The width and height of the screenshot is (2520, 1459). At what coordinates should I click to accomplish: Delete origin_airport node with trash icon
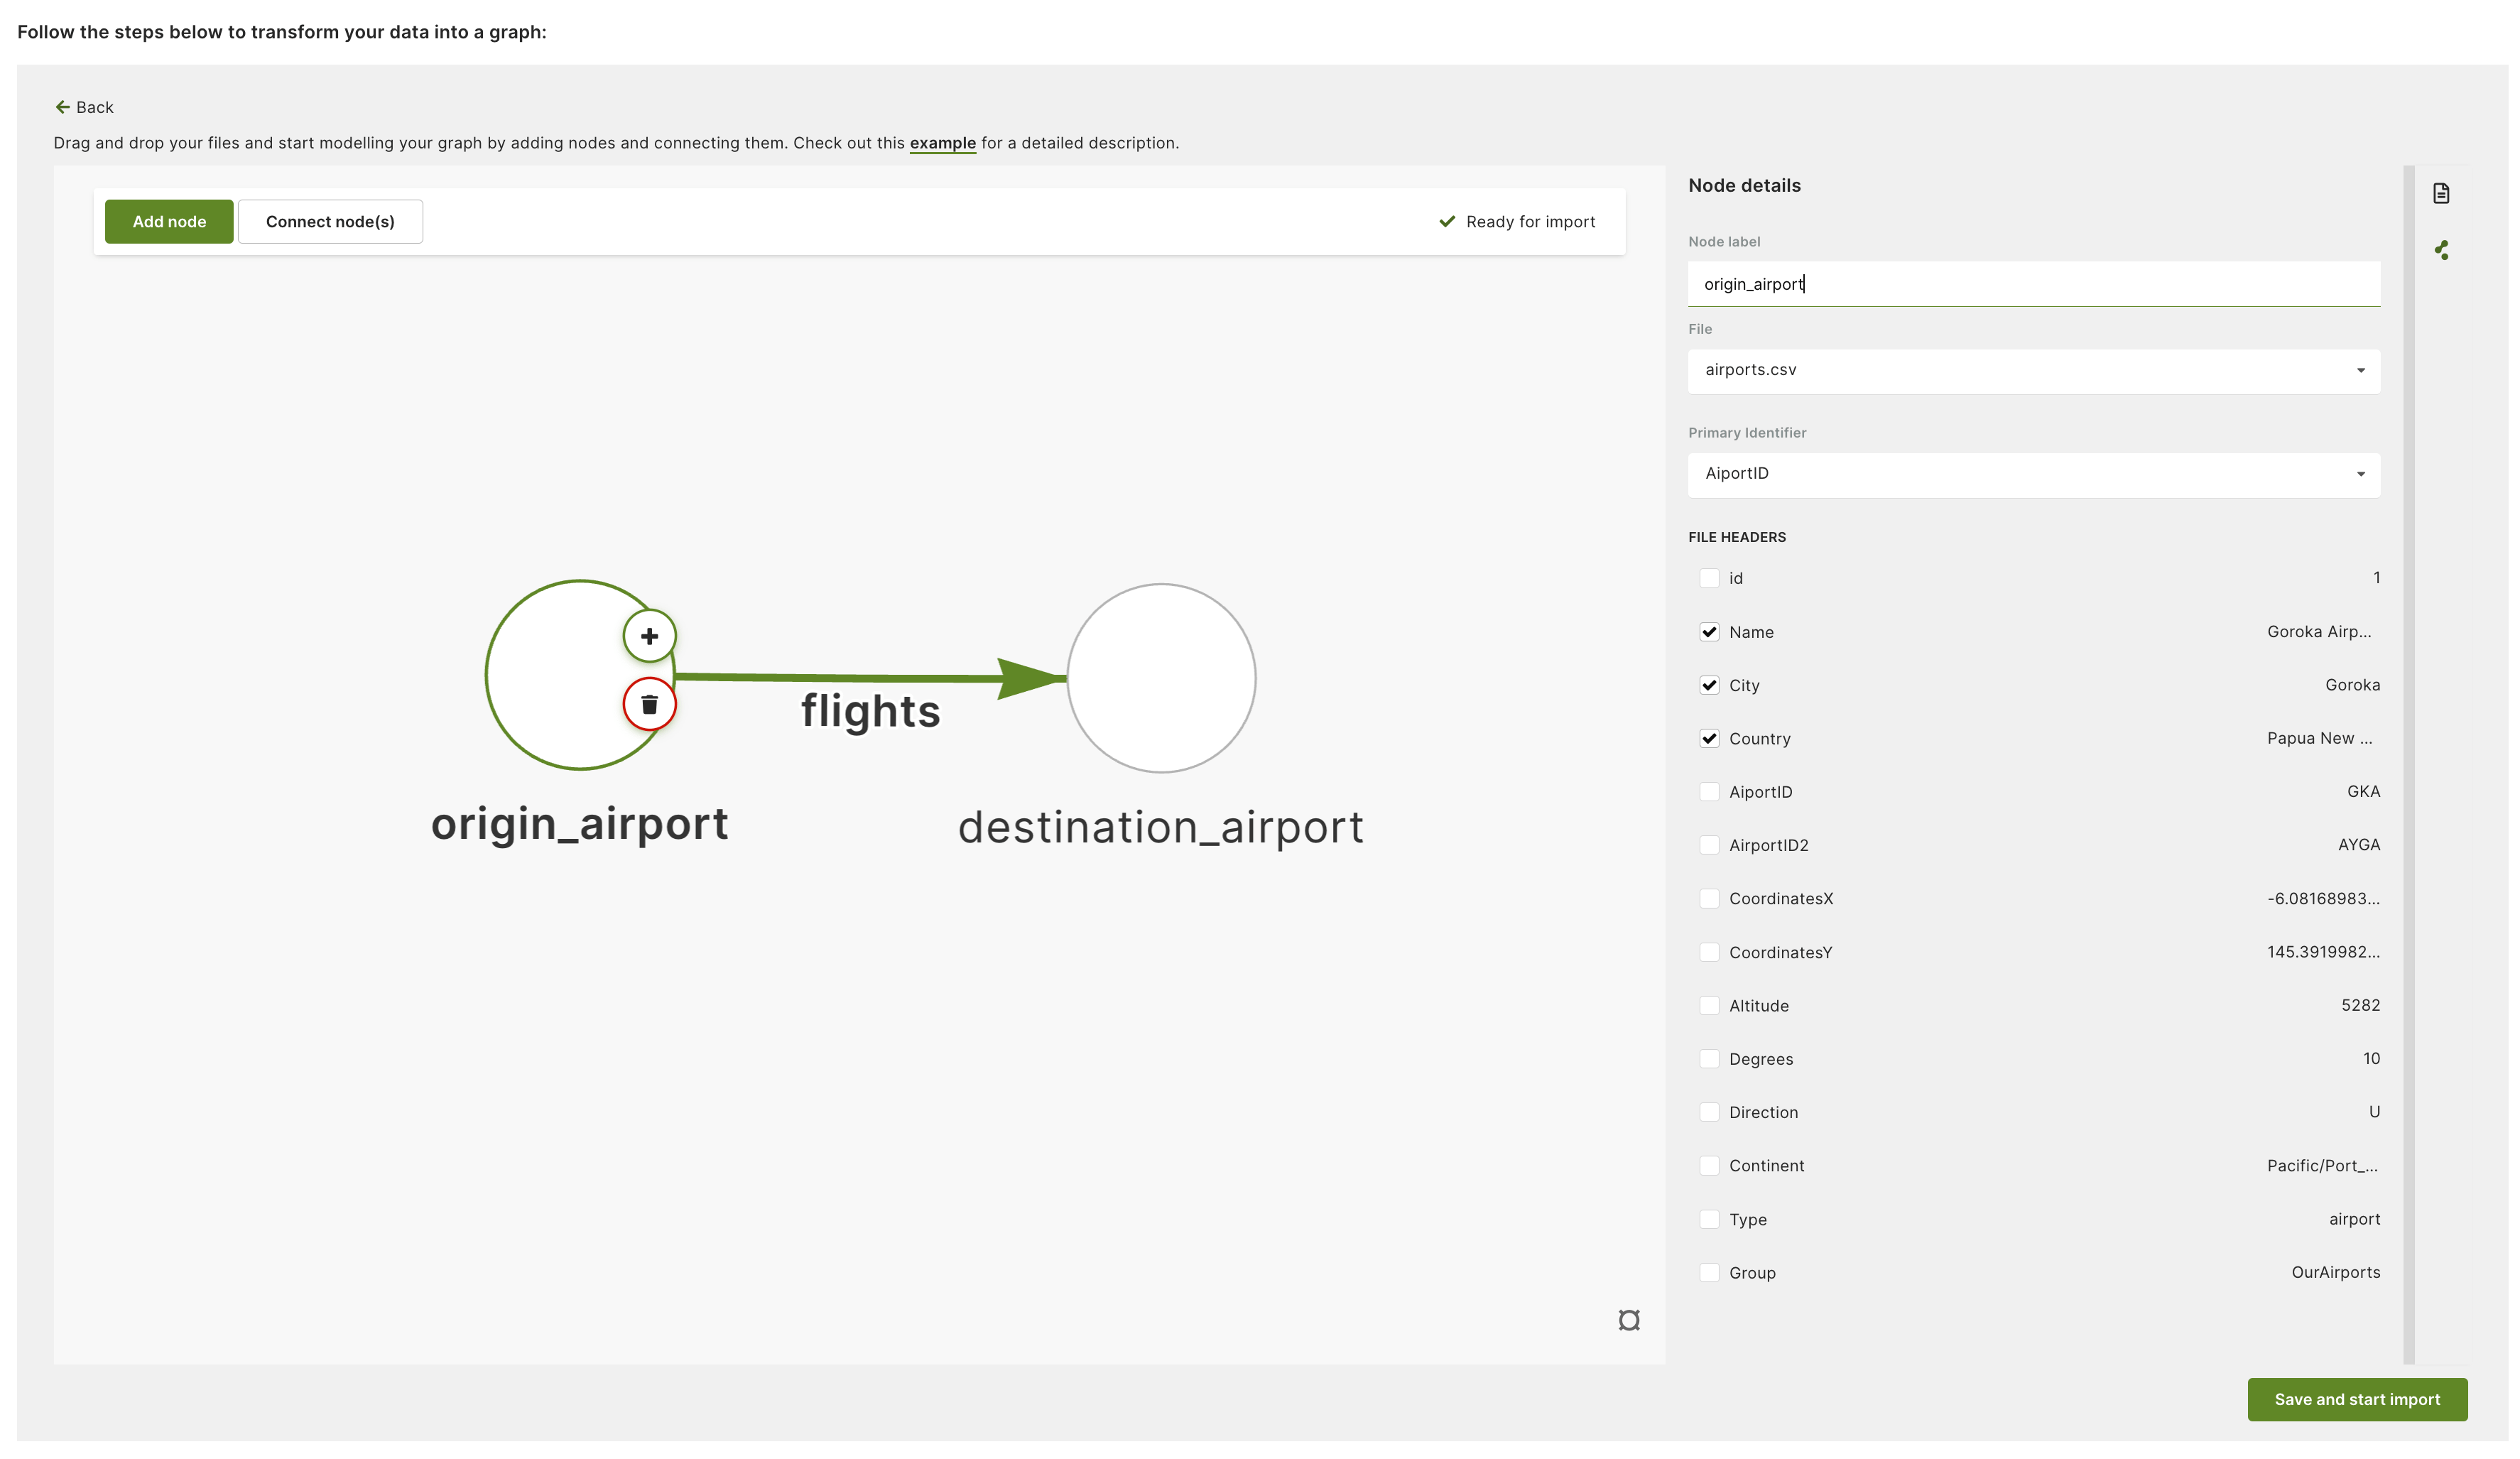click(x=649, y=705)
